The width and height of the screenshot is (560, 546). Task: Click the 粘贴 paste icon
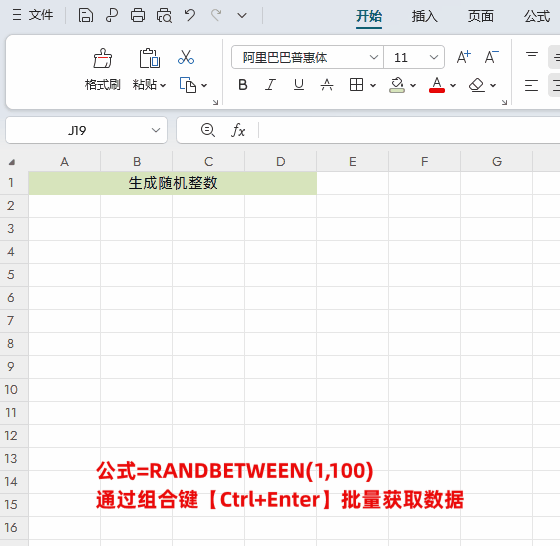click(149, 58)
